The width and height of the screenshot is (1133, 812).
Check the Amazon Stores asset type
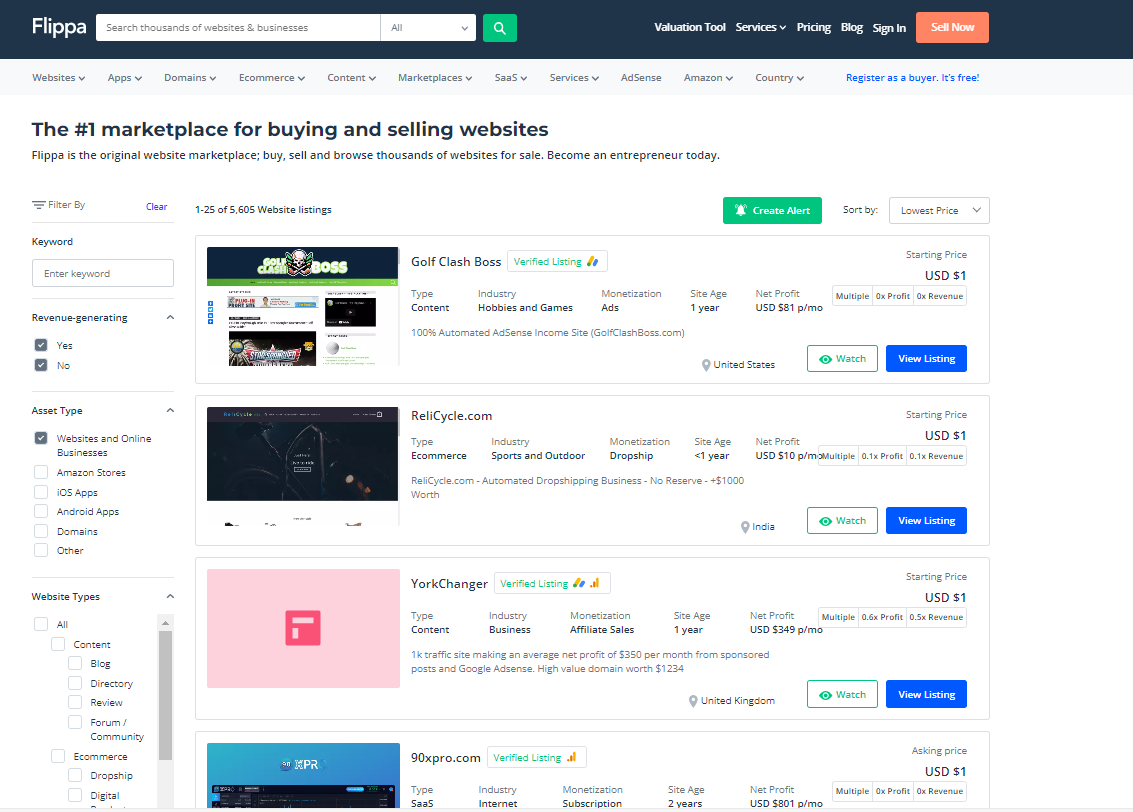(41, 472)
